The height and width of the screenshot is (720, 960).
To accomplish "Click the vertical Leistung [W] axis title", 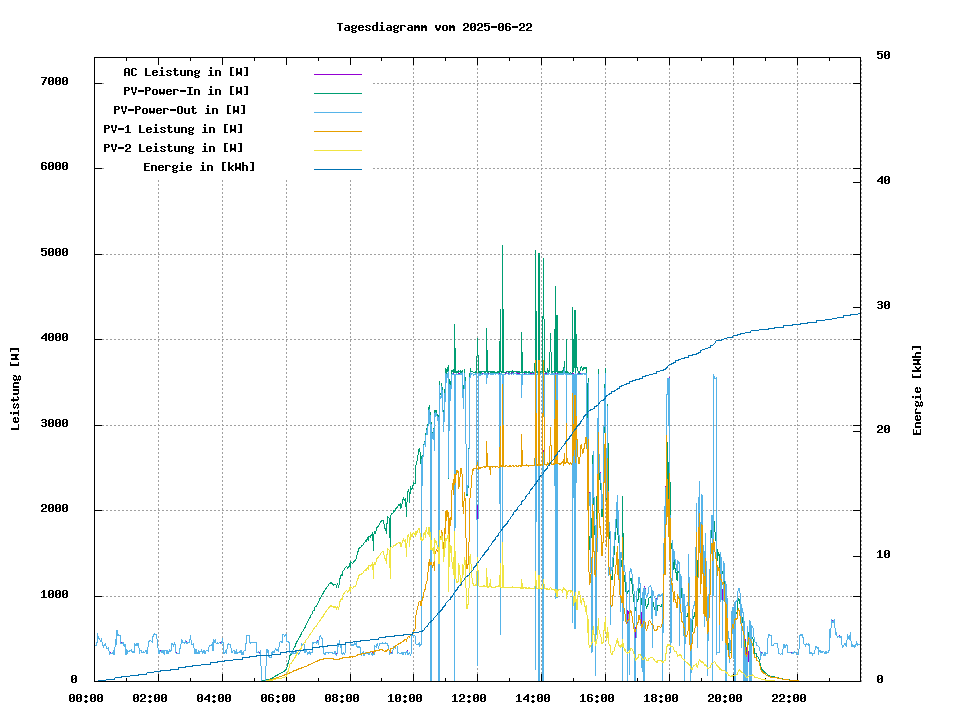I will [16, 389].
